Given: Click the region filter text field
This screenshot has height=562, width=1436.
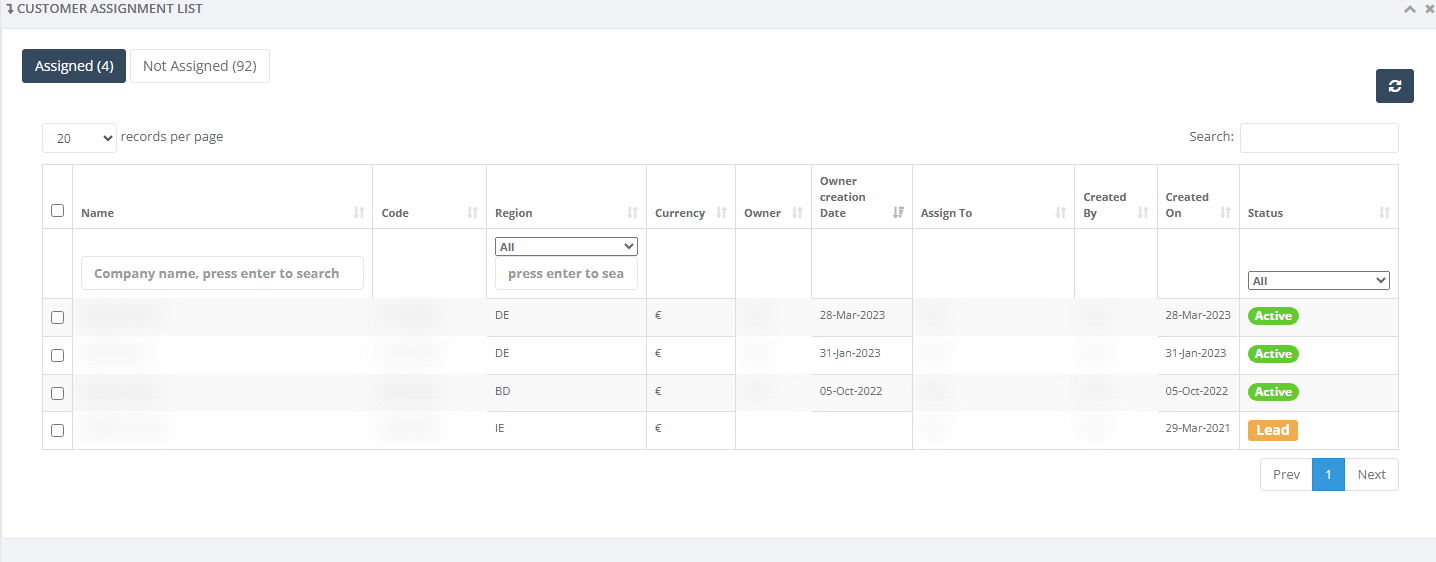Looking at the screenshot, I should (x=566, y=273).
